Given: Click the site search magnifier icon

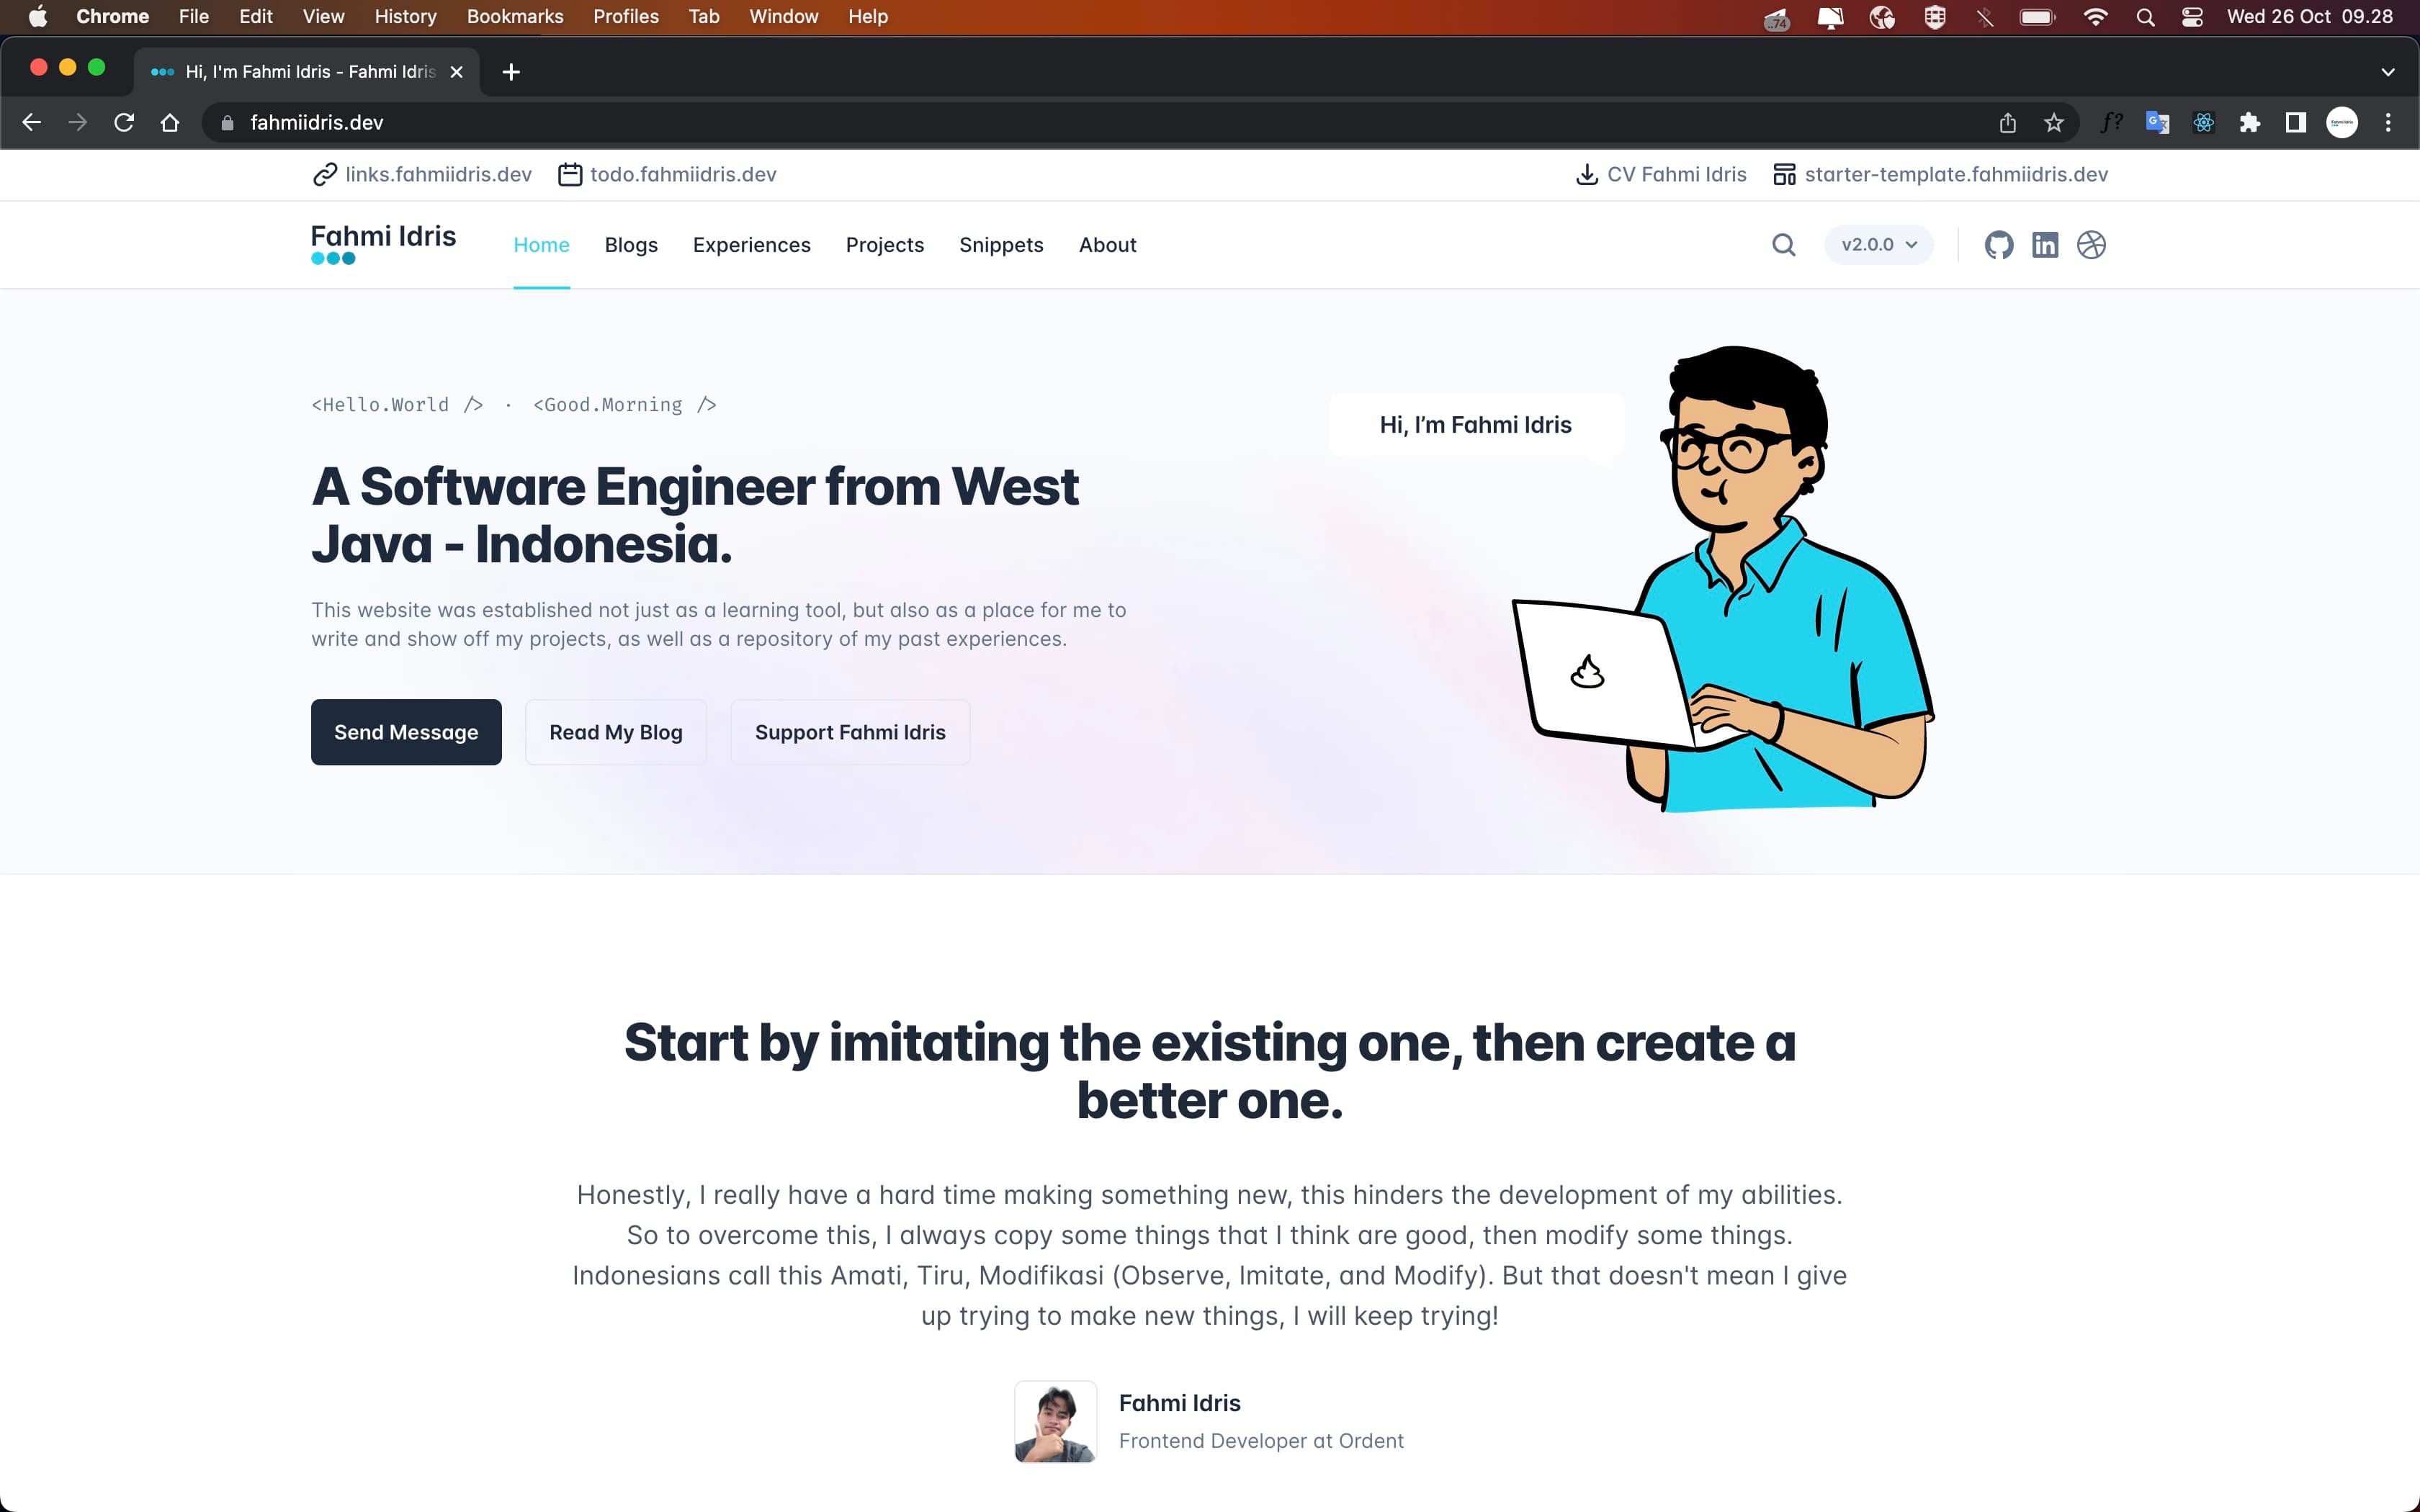Looking at the screenshot, I should [x=1783, y=245].
